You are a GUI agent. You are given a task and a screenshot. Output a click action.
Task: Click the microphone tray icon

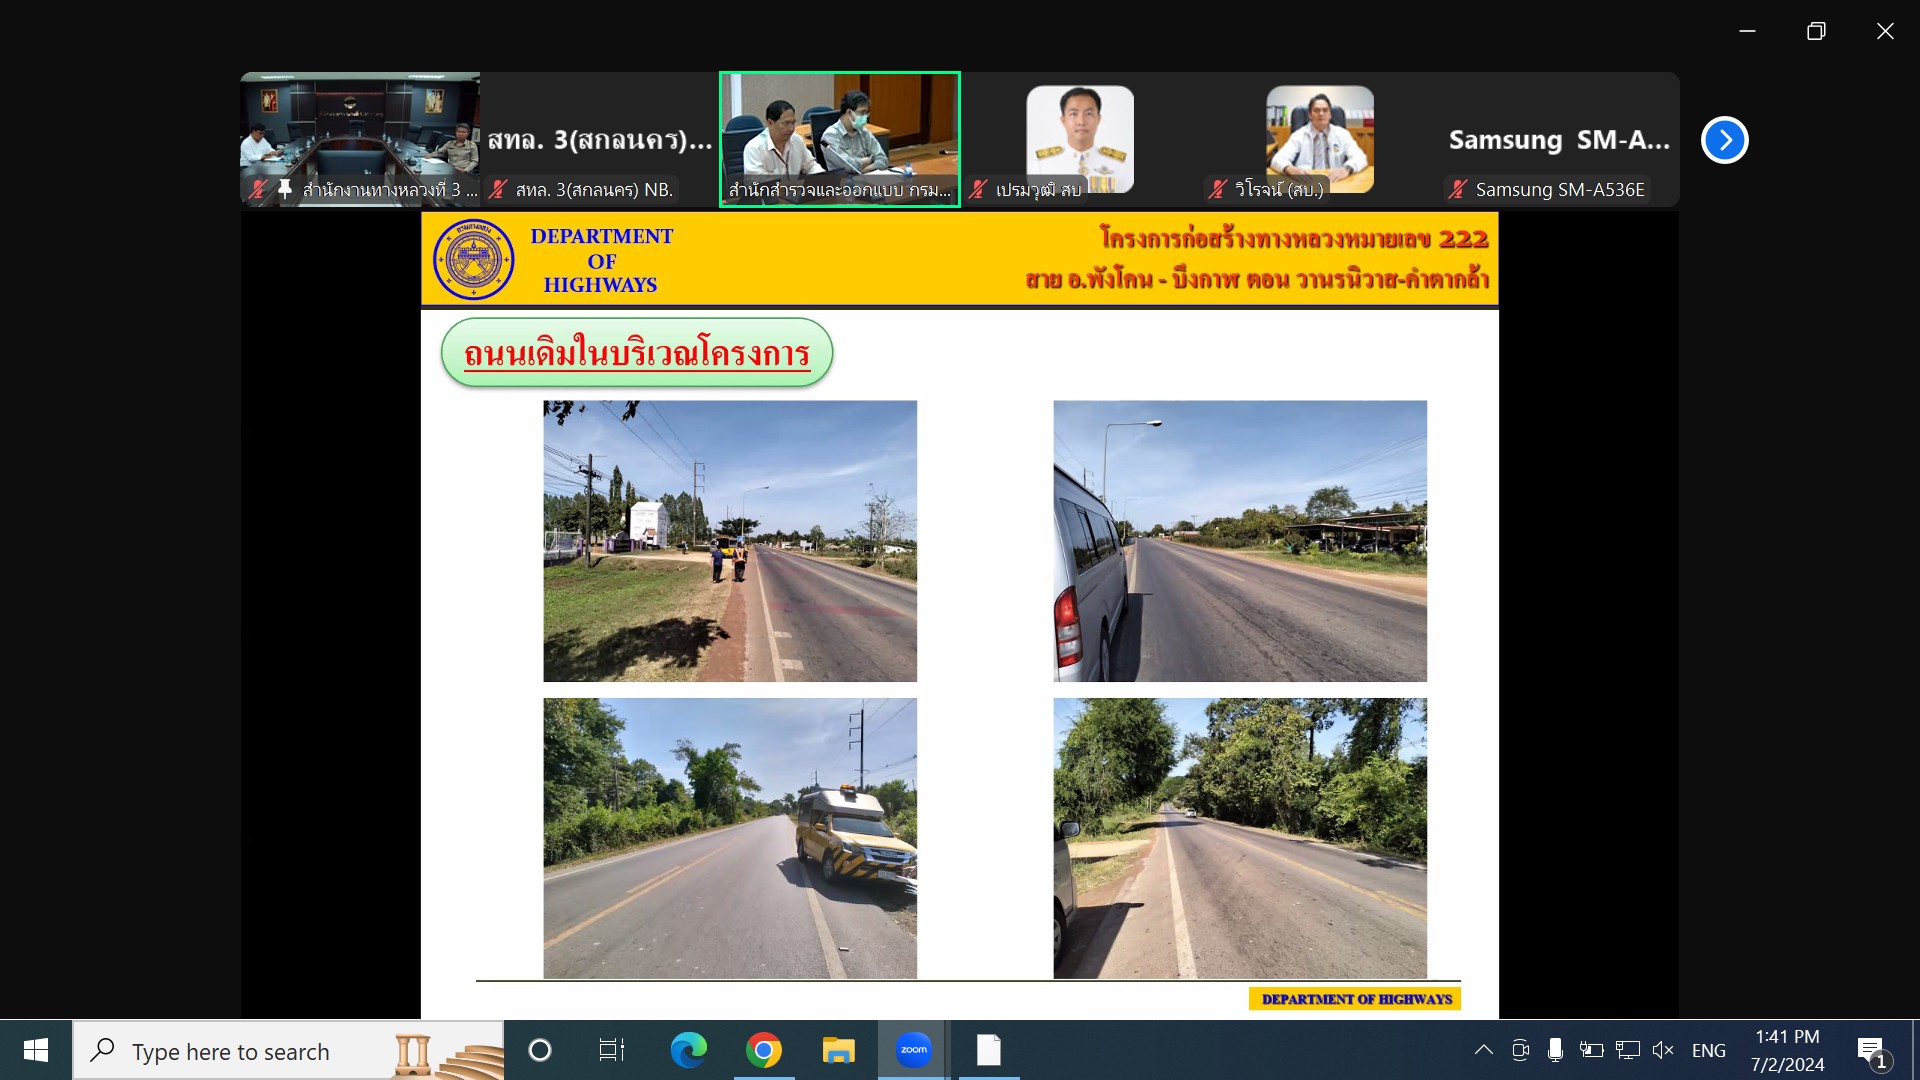click(x=1555, y=1050)
